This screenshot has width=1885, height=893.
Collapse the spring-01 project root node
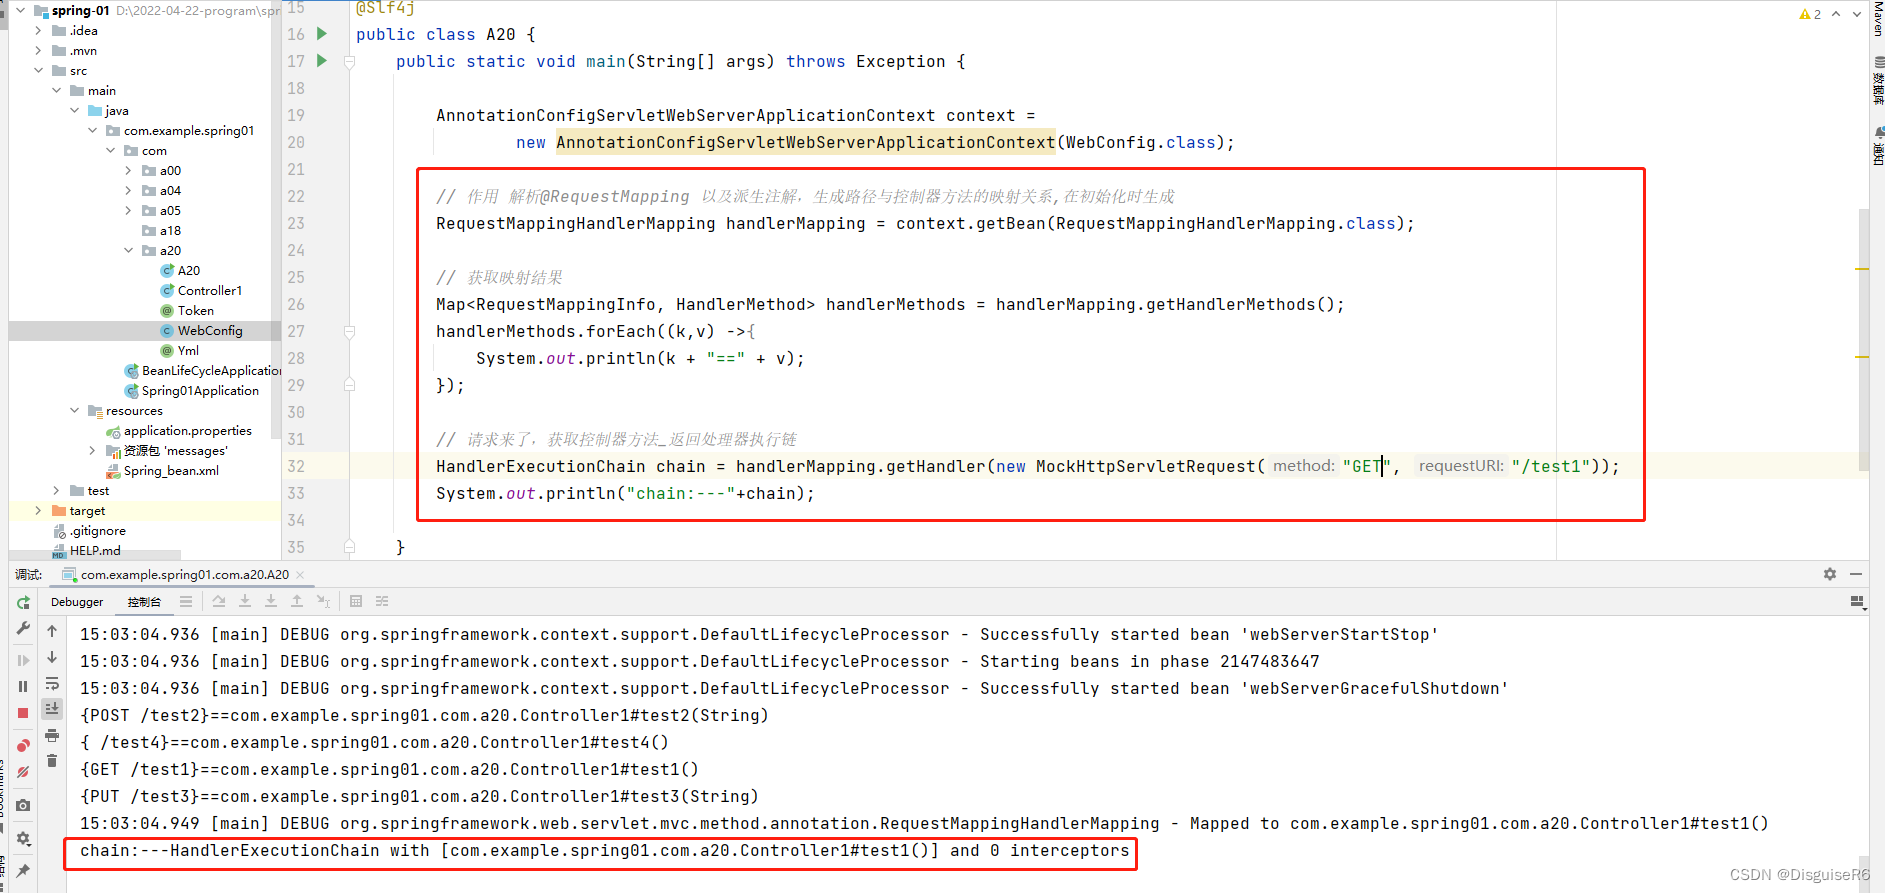pyautogui.click(x=20, y=10)
